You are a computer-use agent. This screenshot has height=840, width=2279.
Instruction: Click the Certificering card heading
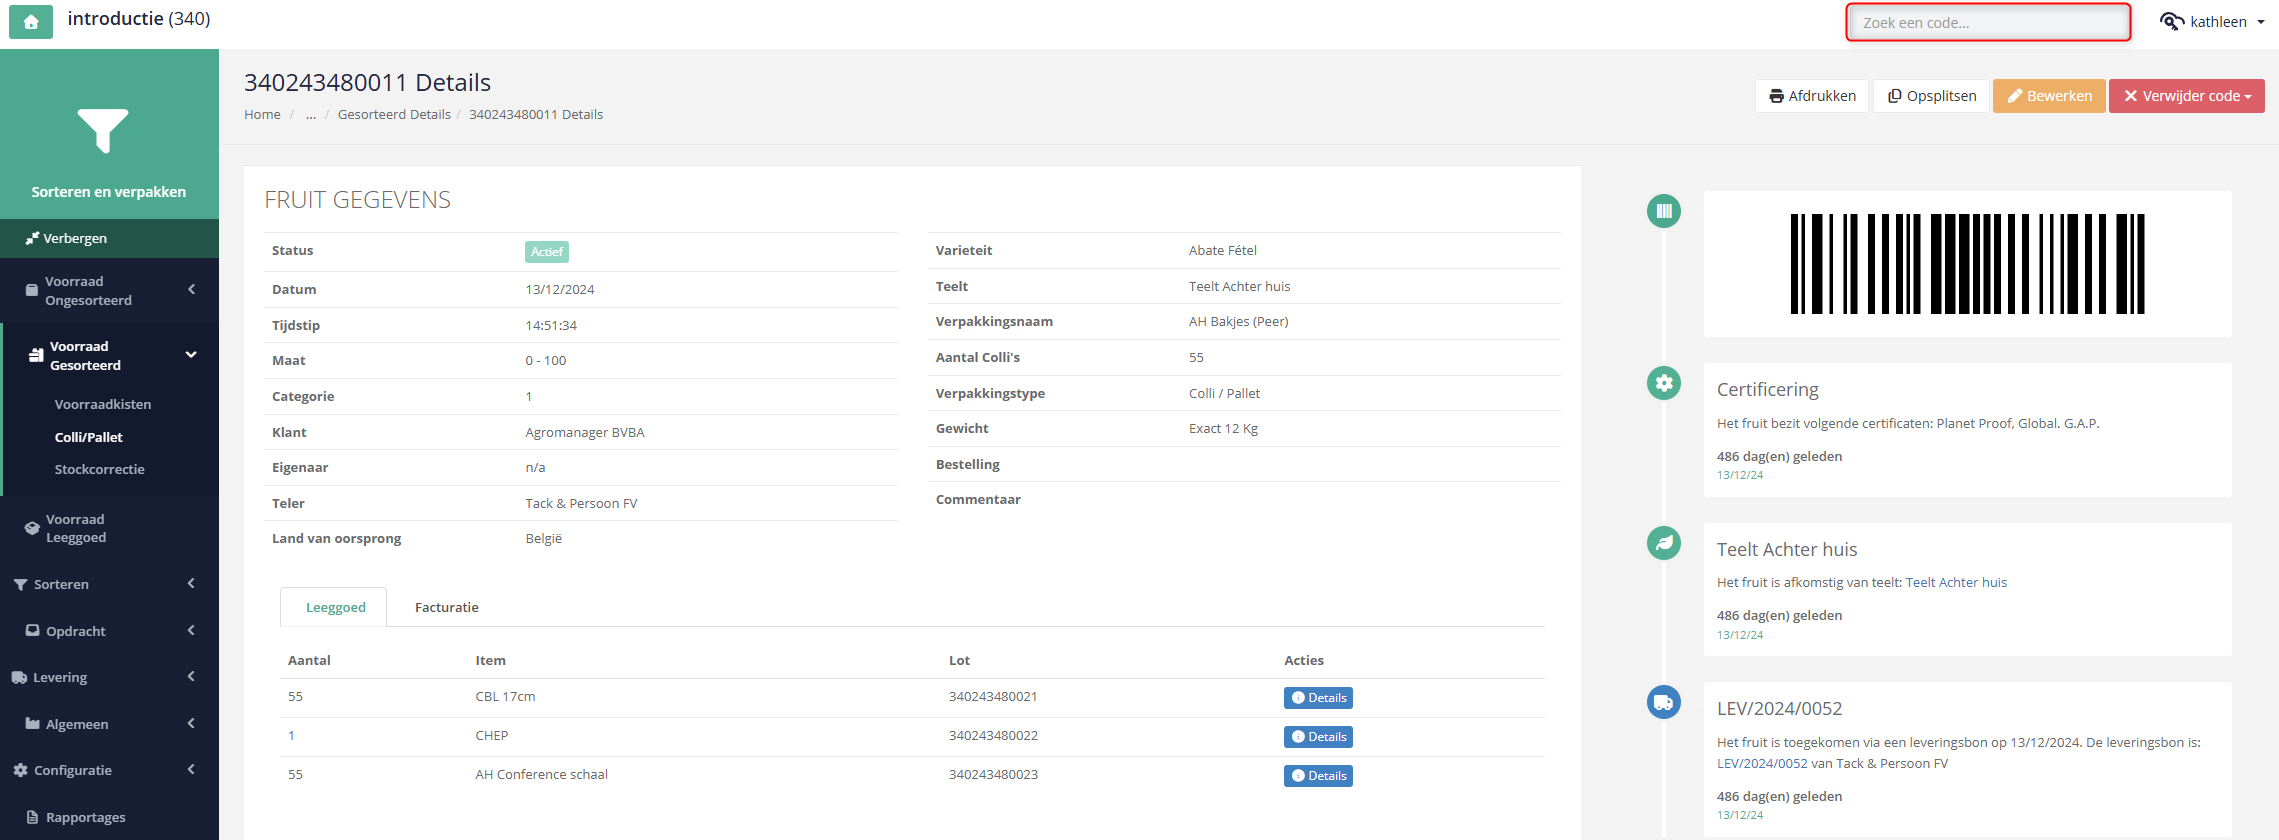pos(1767,389)
